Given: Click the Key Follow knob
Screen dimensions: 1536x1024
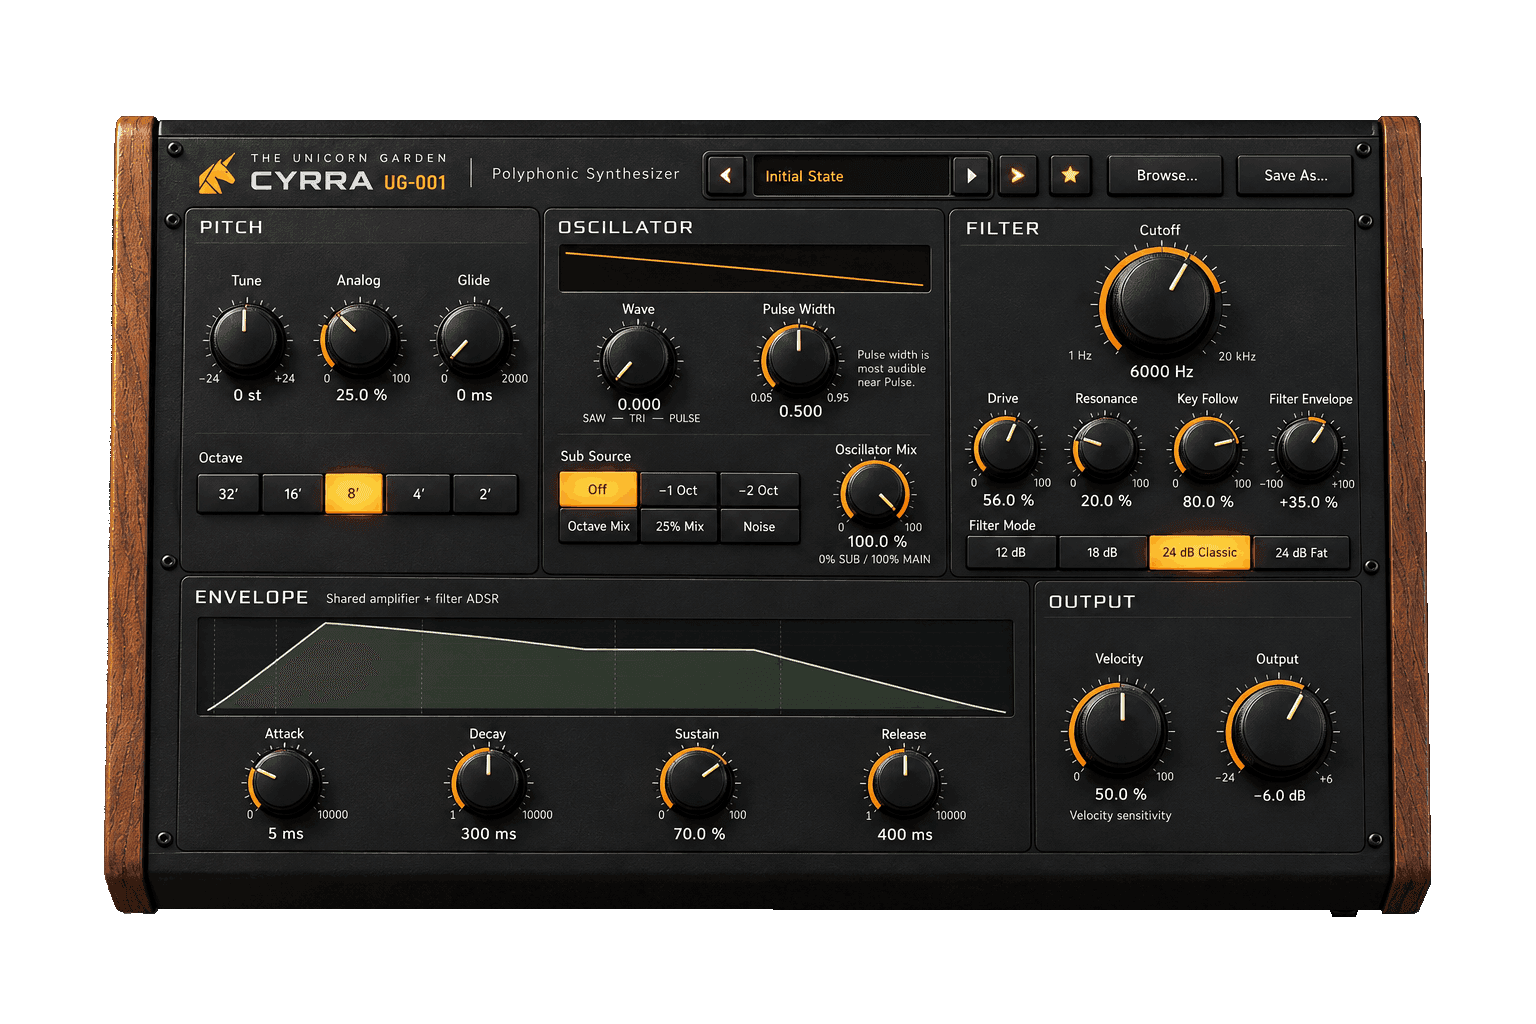Looking at the screenshot, I should pyautogui.click(x=1207, y=447).
